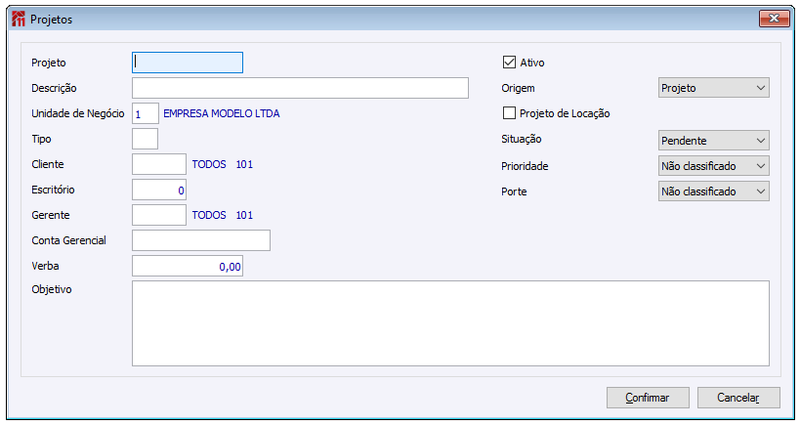Select the Escritório number field

coord(159,190)
